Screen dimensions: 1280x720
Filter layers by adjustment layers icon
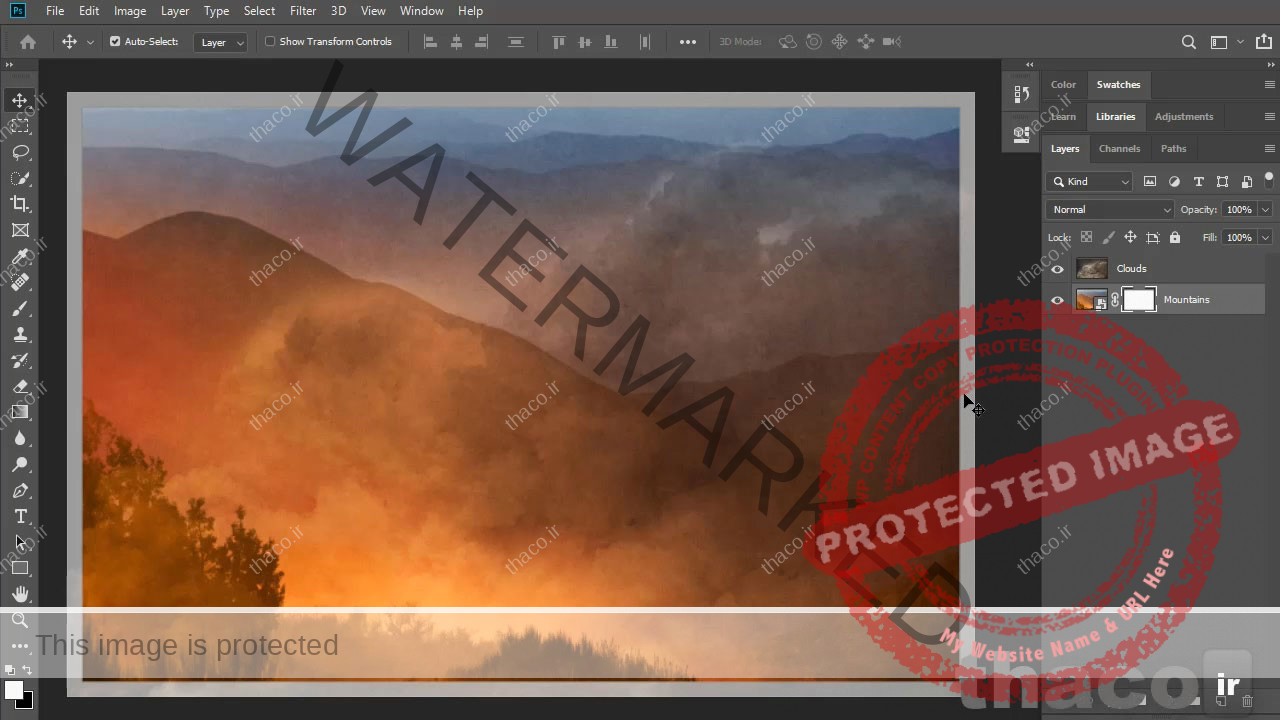point(1174,181)
